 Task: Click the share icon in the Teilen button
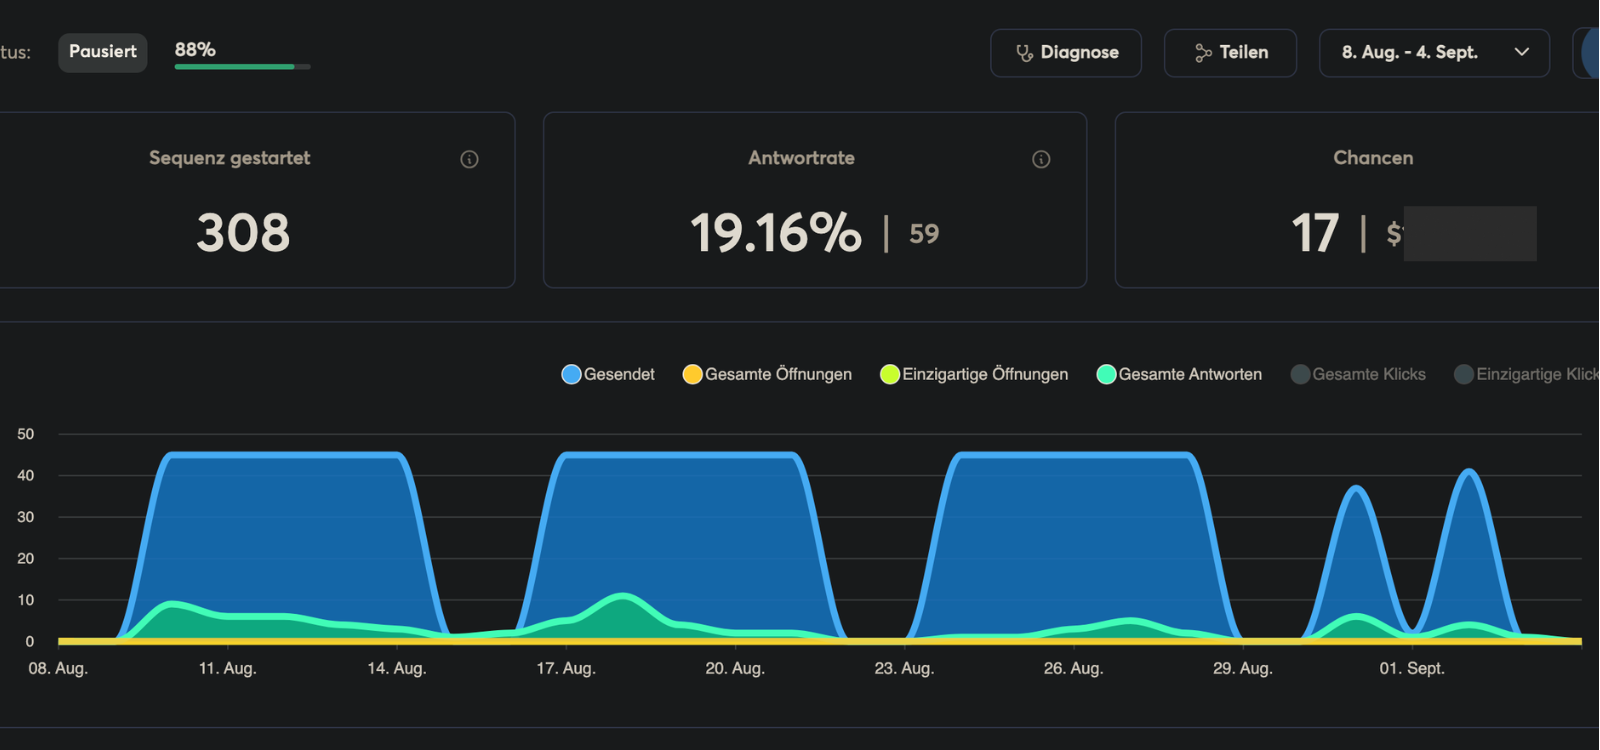click(x=1203, y=53)
